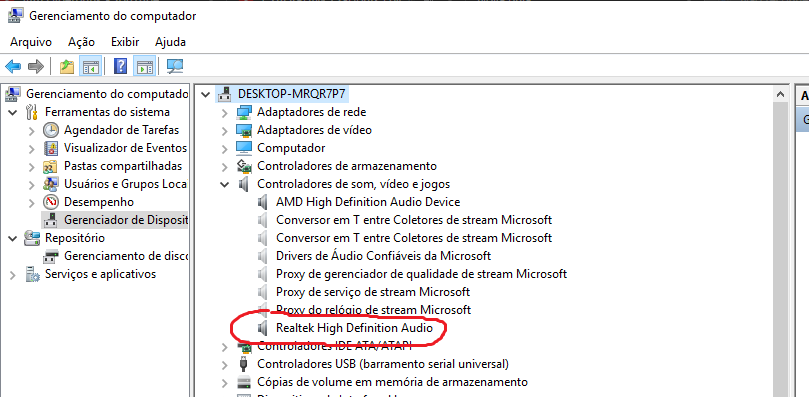Click the Forward arrow toolbar icon

point(36,66)
